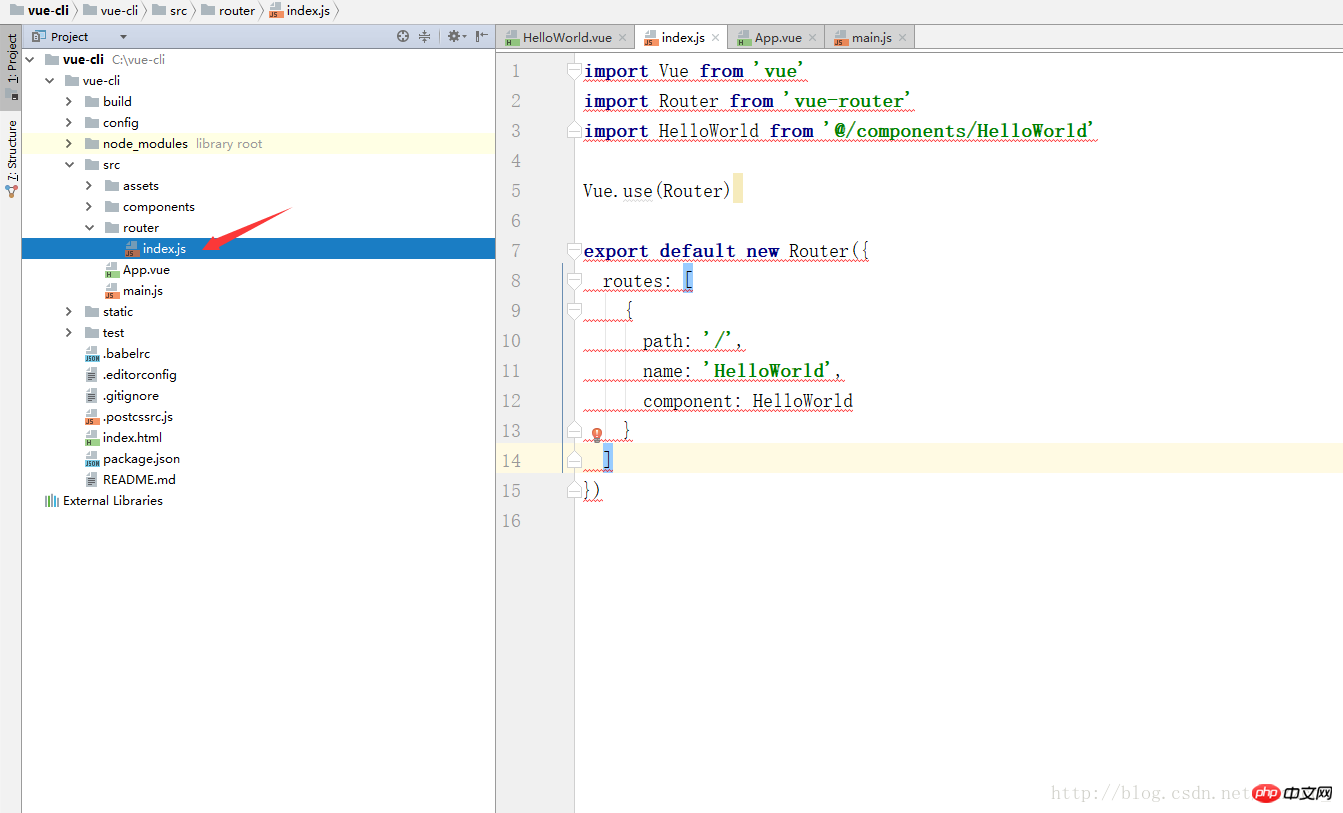This screenshot has height=813, width=1343.
Task: Expand the config folder
Action: (x=69, y=122)
